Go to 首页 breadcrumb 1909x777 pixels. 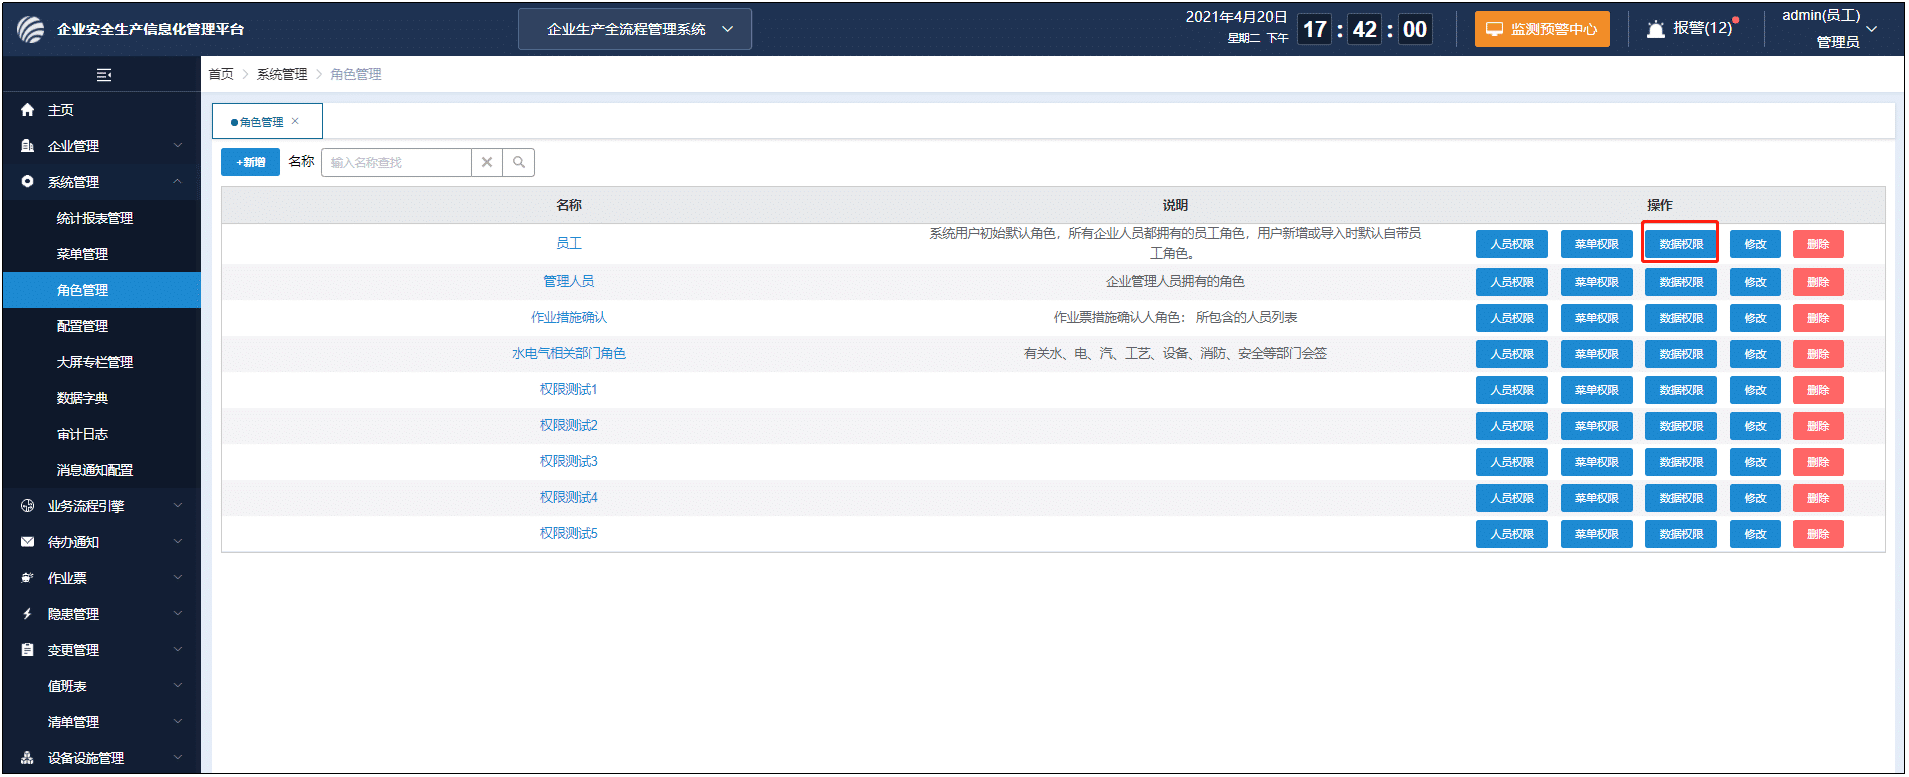pyautogui.click(x=221, y=74)
